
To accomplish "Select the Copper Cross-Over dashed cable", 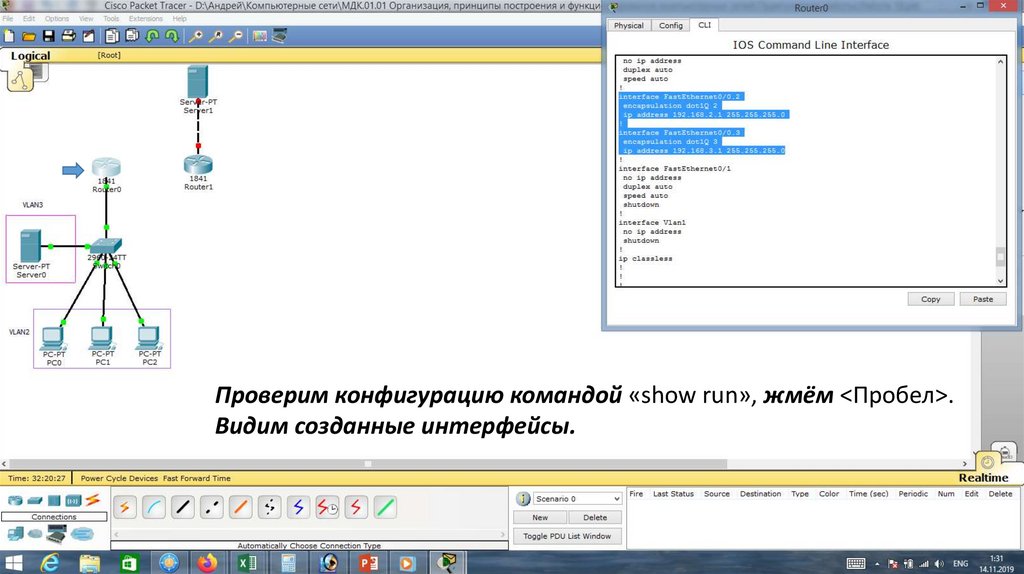I will pyautogui.click(x=212, y=507).
